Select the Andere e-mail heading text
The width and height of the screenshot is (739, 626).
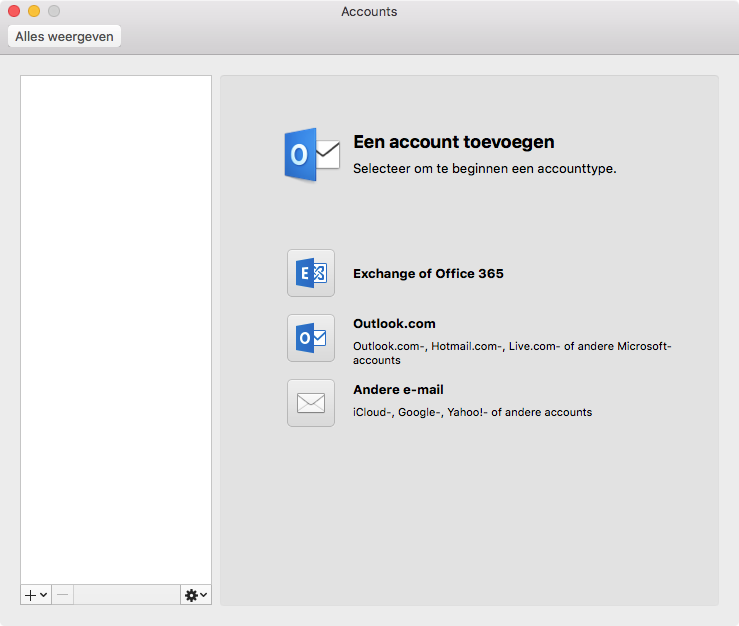click(398, 390)
